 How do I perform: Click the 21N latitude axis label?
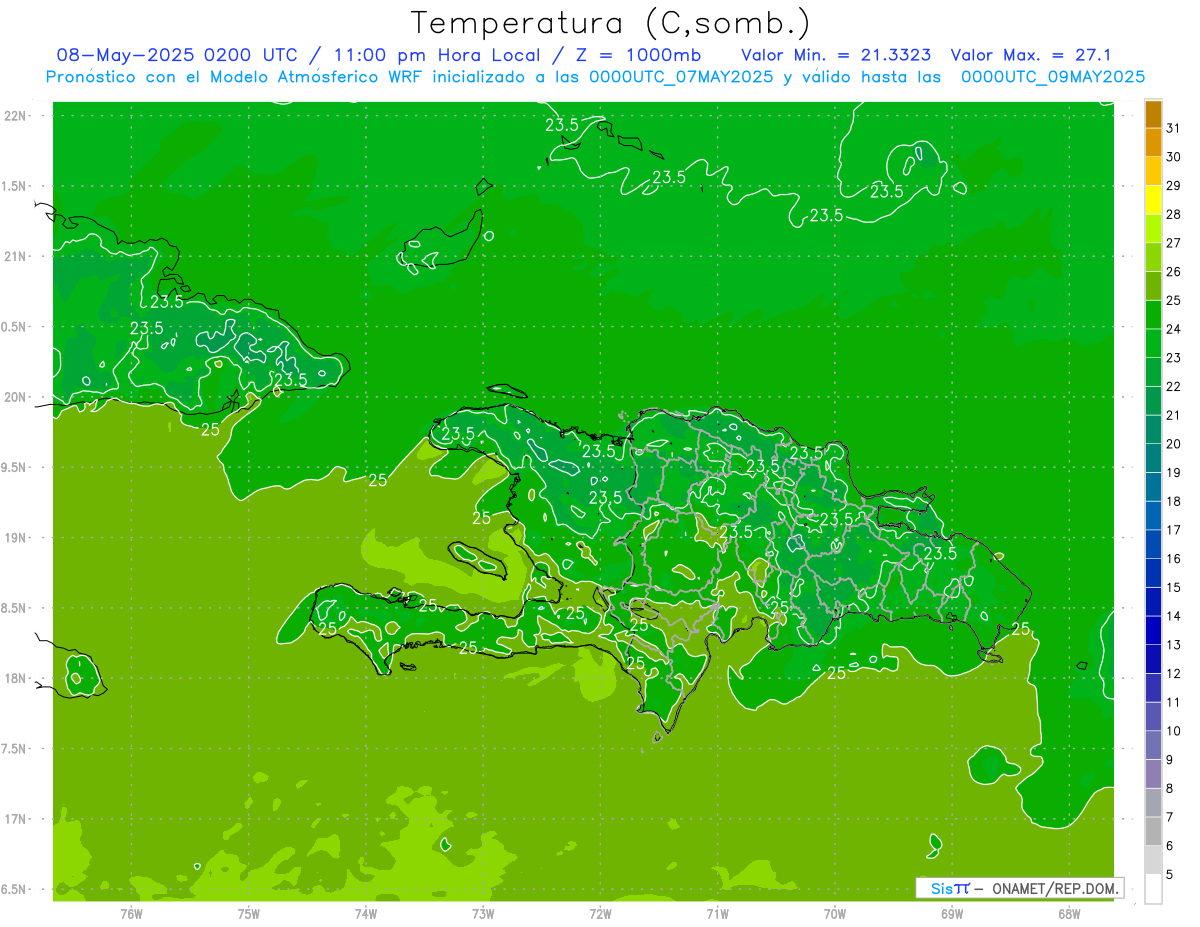point(16,256)
